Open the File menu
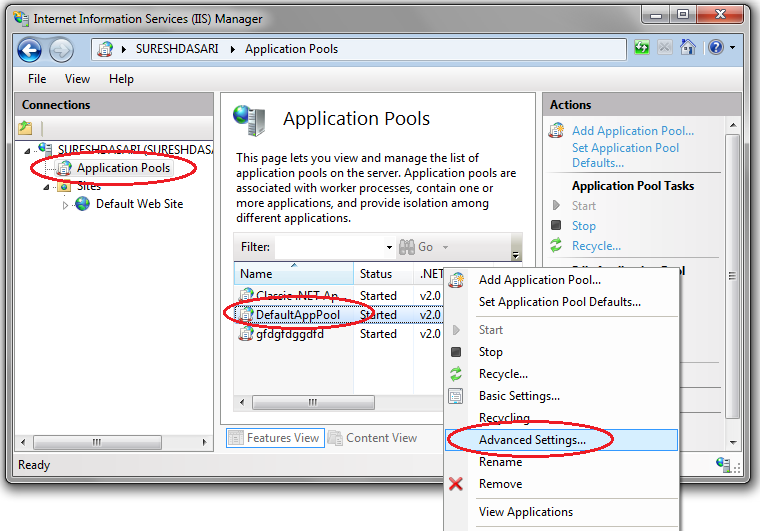The height and width of the screenshot is (531, 760). pos(37,79)
